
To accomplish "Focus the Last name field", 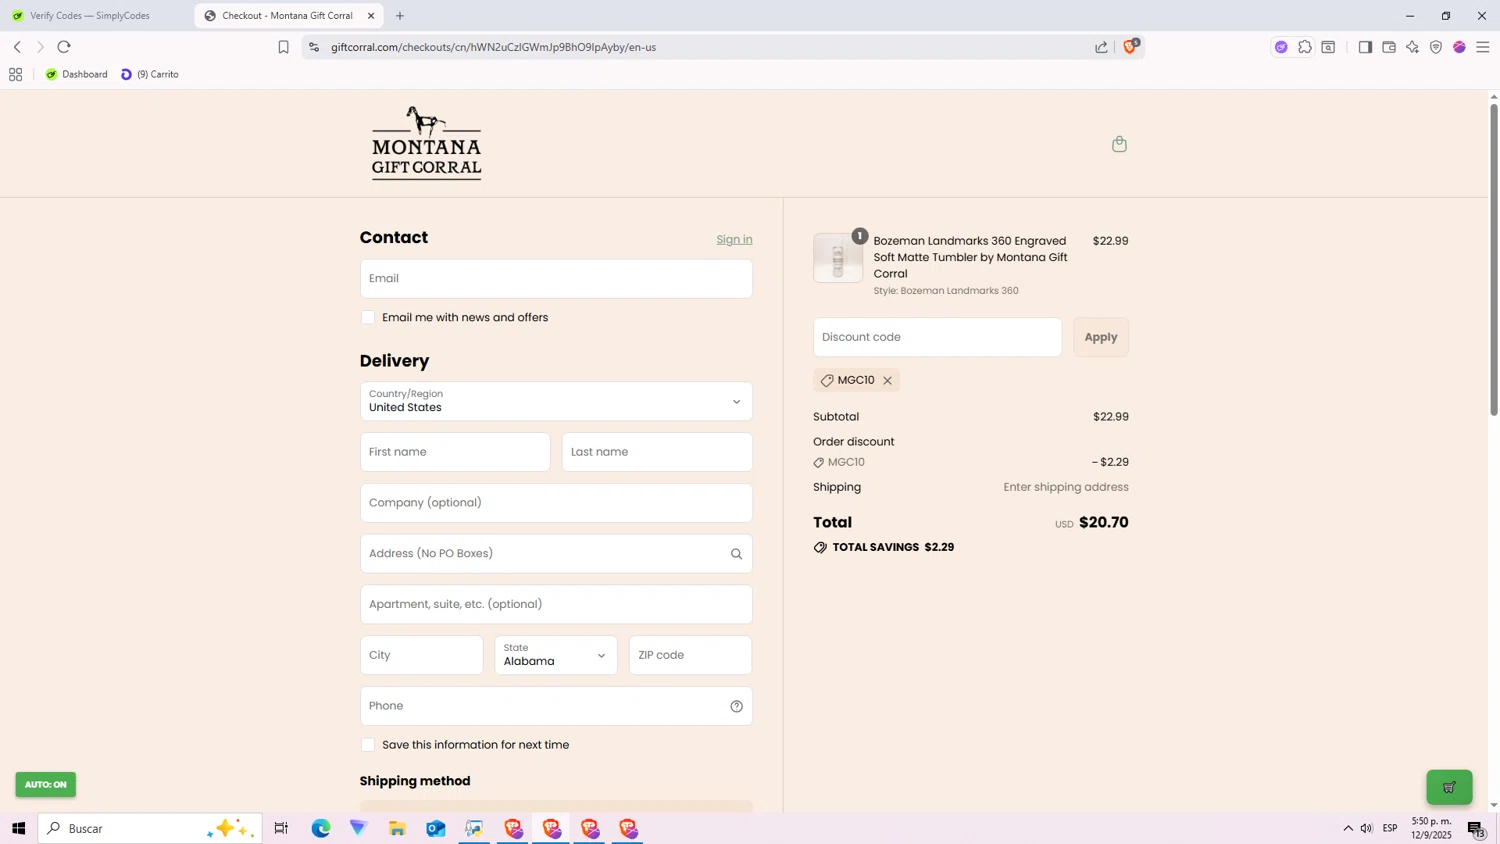I will [657, 452].
